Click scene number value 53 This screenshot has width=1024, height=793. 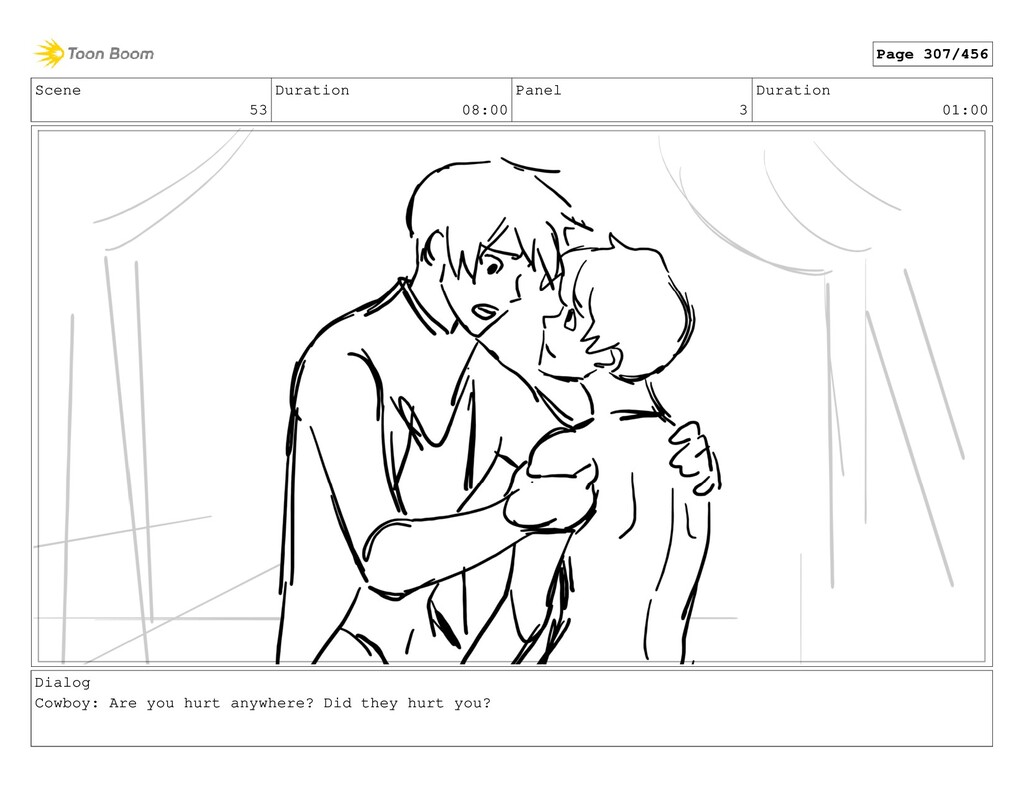point(259,110)
